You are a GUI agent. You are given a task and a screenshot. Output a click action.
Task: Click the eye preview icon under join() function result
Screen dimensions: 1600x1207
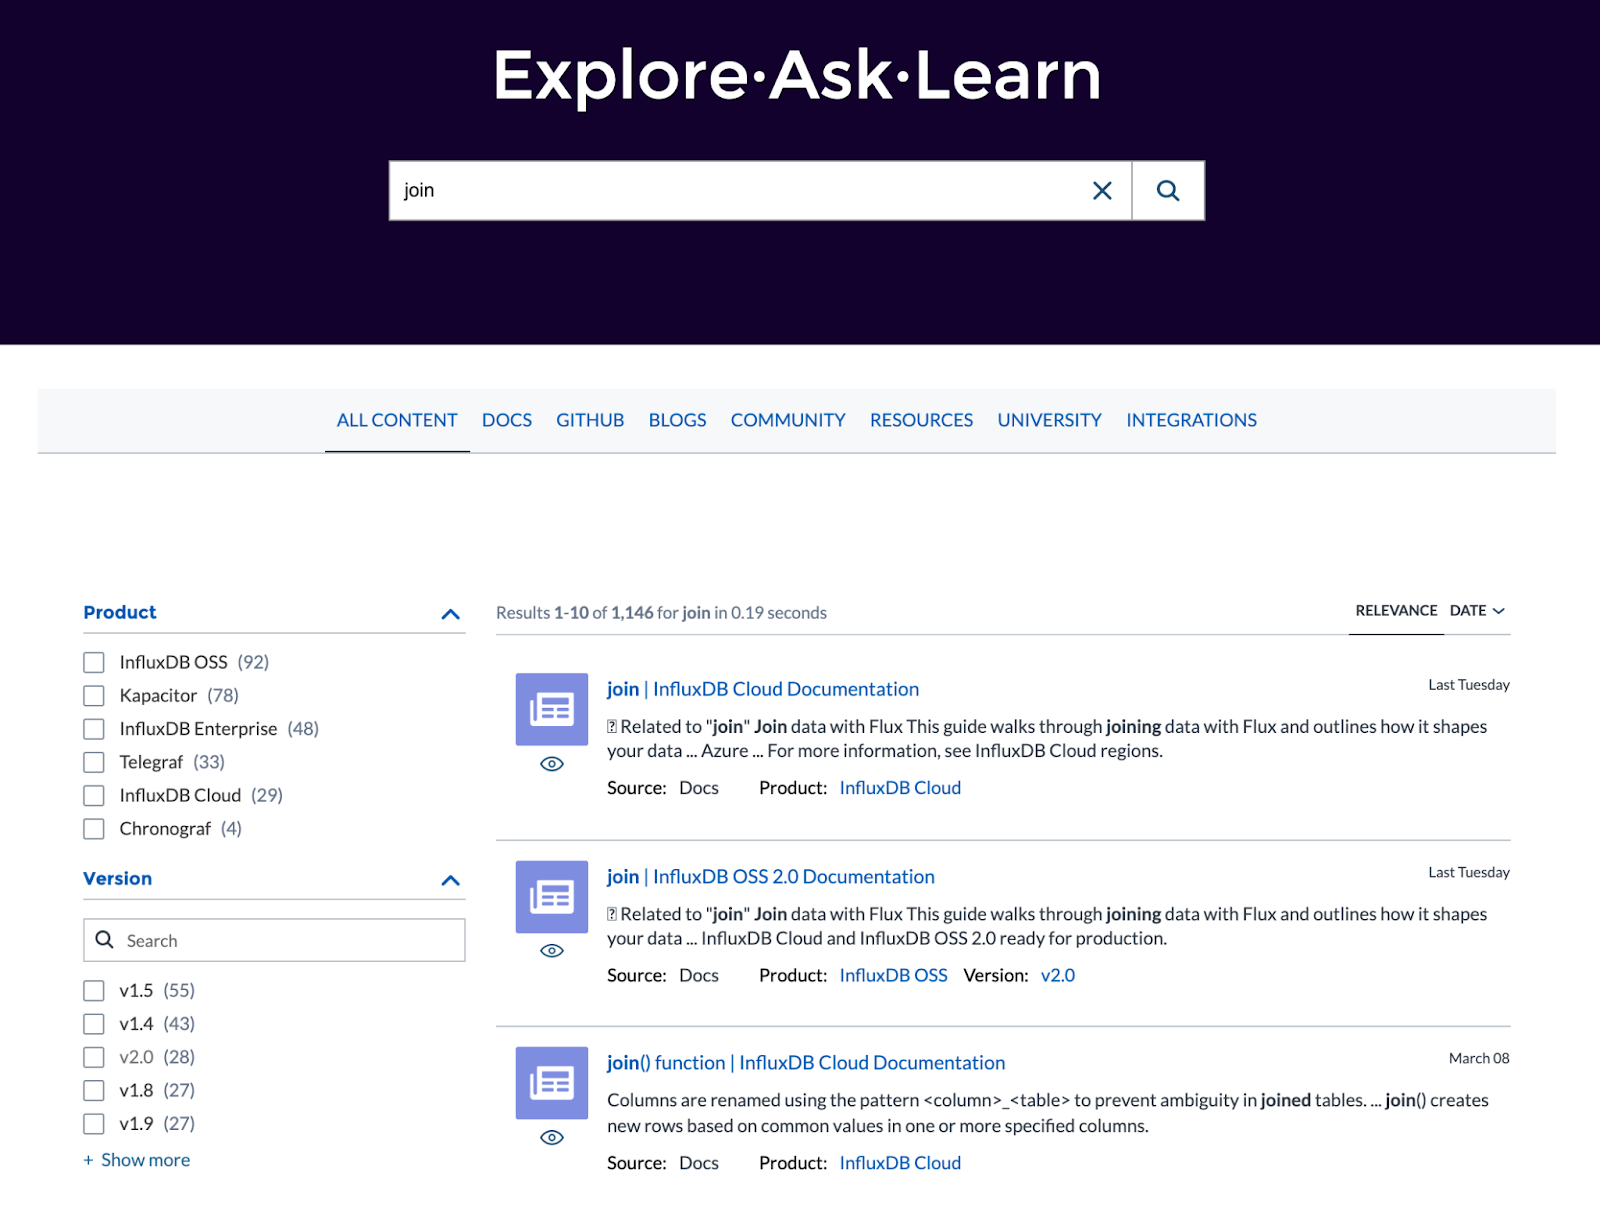click(x=552, y=1138)
